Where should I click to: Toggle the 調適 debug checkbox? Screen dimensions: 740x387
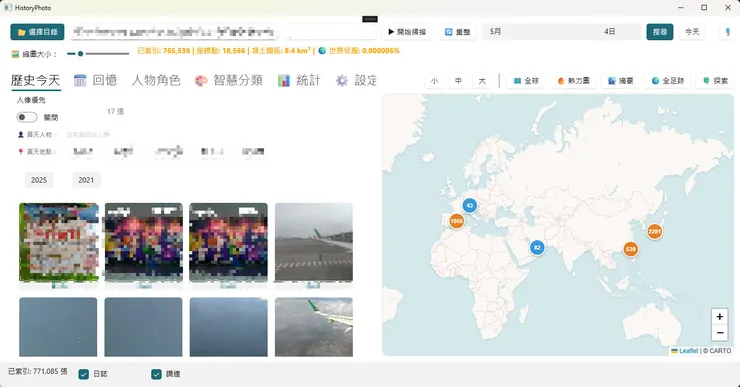tap(156, 374)
